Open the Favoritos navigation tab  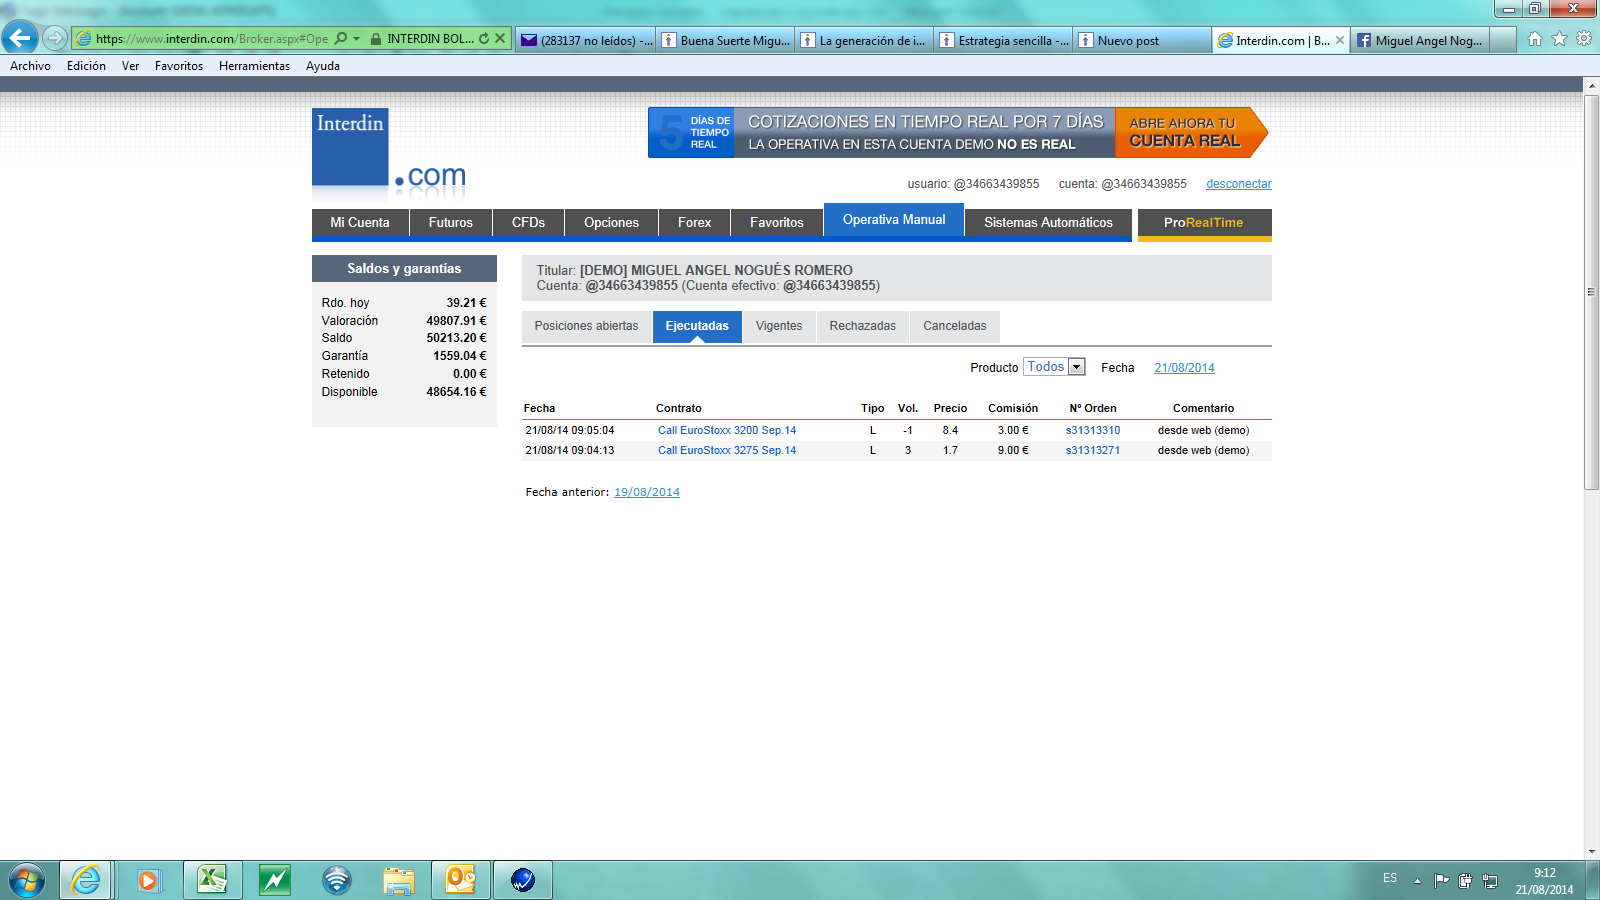[x=777, y=223]
